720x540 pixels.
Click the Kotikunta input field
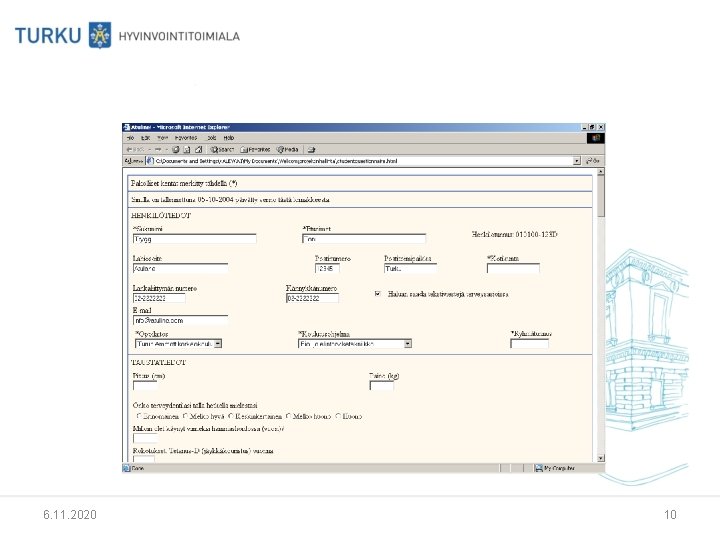pyautogui.click(x=513, y=269)
